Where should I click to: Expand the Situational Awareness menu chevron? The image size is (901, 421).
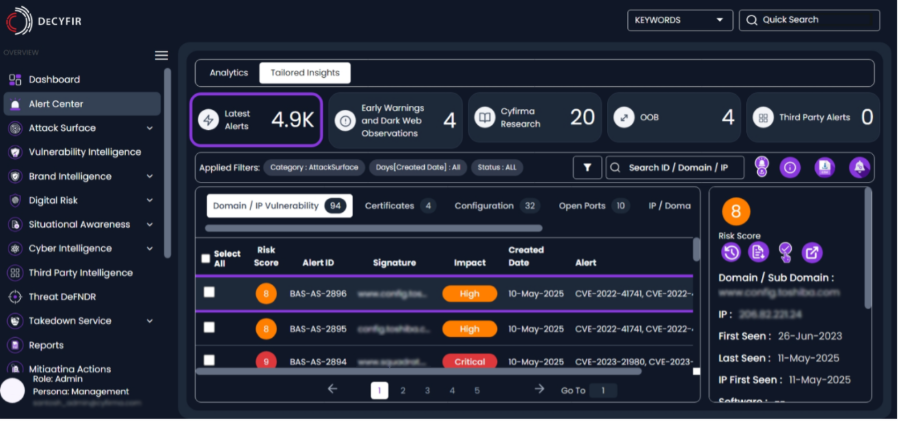click(x=150, y=225)
